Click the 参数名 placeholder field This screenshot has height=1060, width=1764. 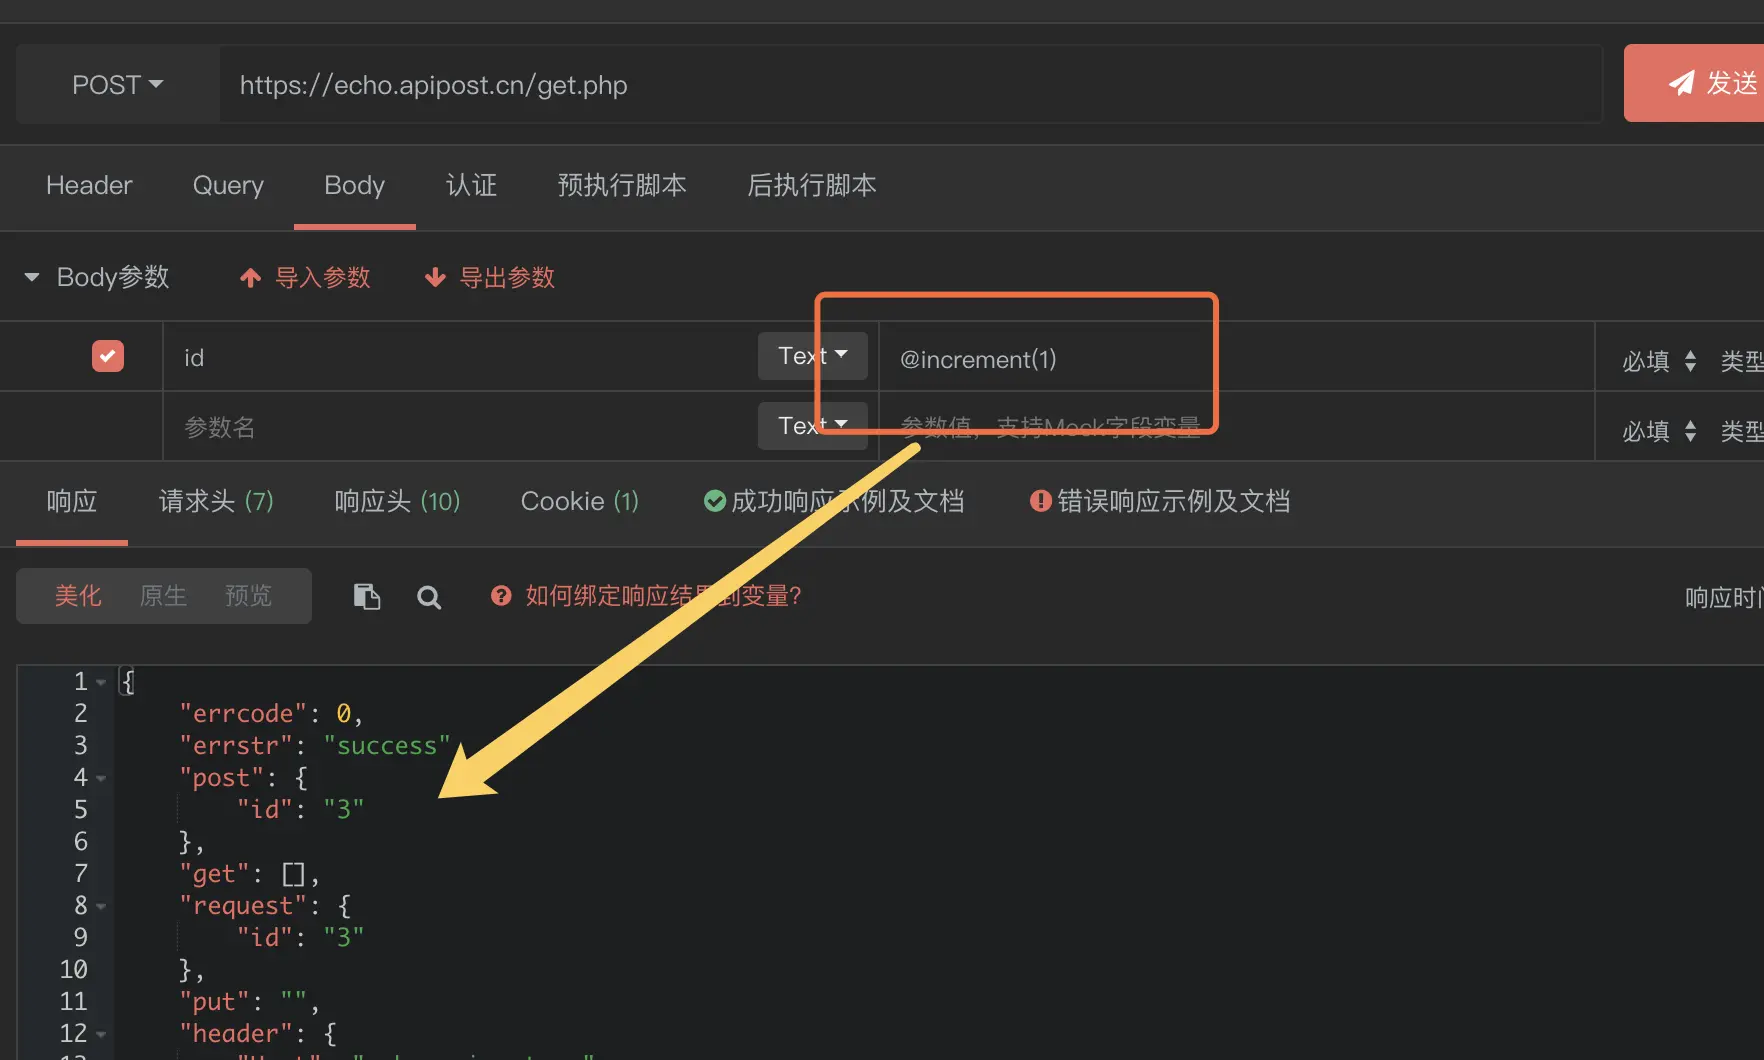point(460,427)
